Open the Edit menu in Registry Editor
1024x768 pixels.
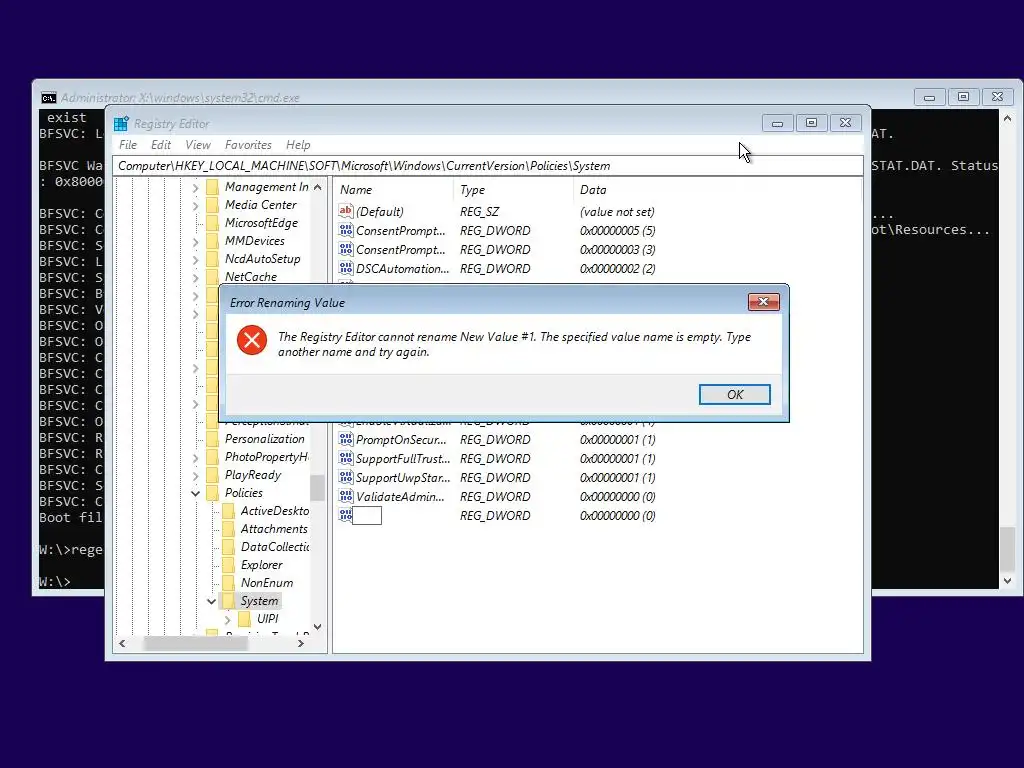pos(161,145)
